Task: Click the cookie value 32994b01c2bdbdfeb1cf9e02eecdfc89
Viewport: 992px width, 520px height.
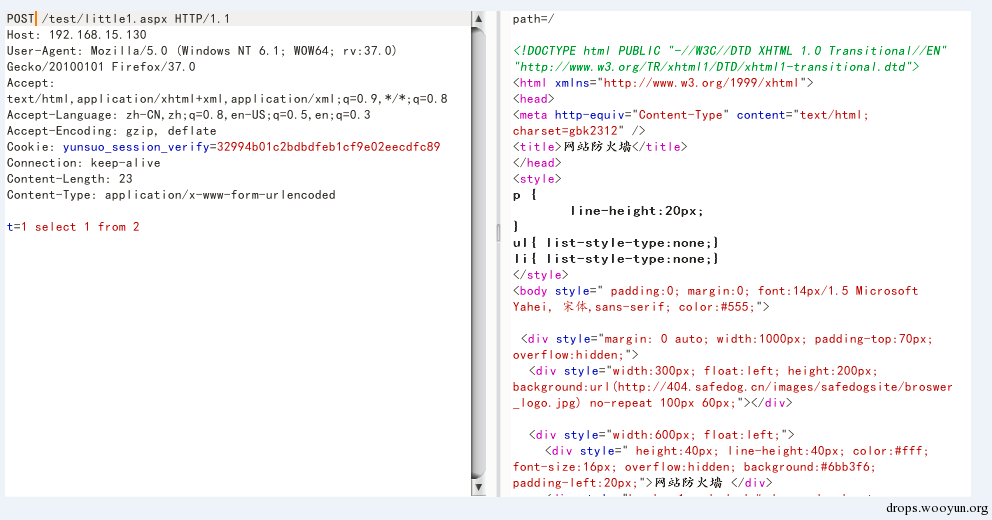Action: click(x=328, y=147)
